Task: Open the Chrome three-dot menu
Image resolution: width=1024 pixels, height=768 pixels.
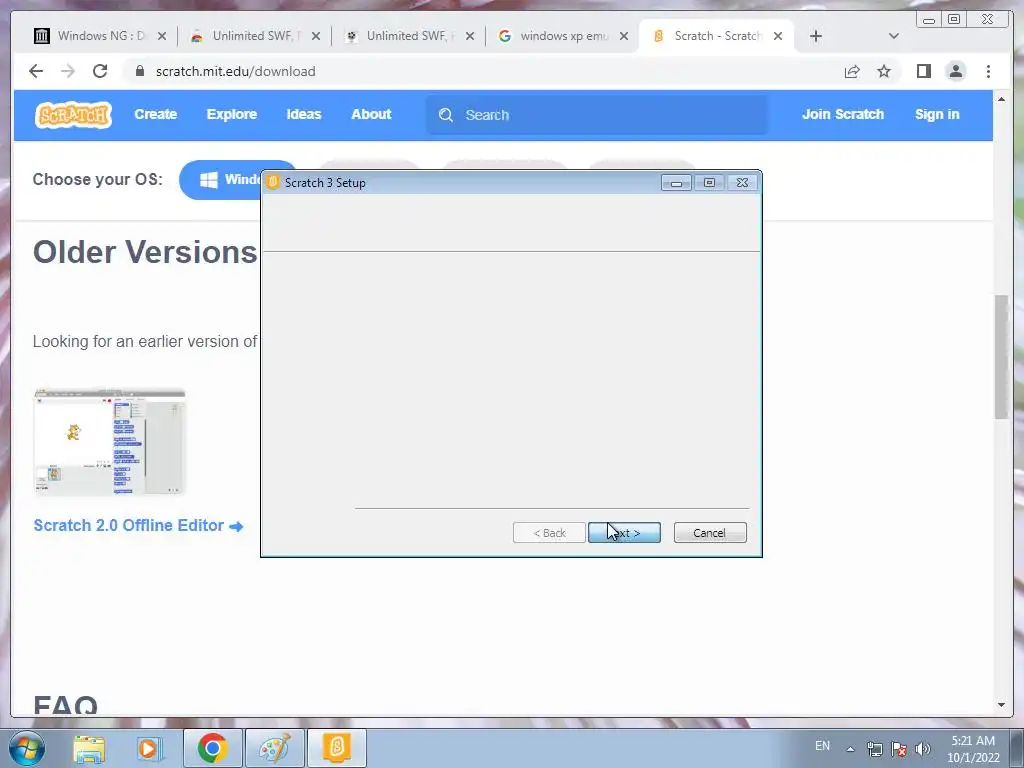Action: pos(988,71)
